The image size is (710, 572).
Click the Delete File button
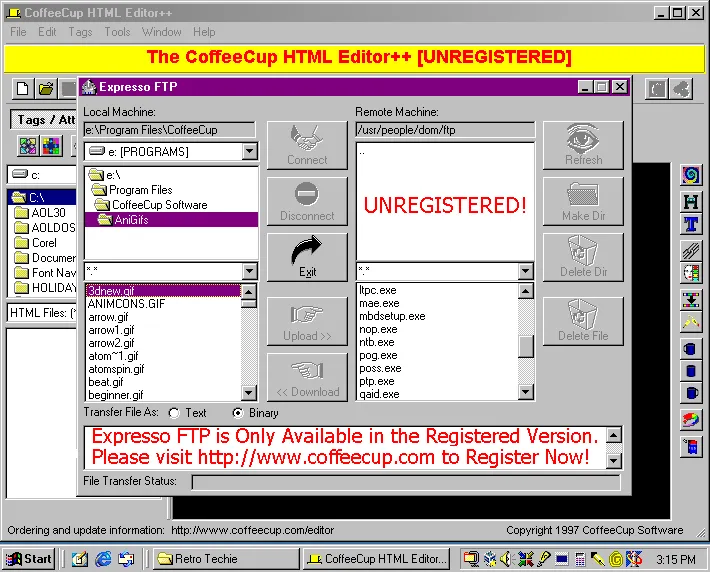point(583,322)
